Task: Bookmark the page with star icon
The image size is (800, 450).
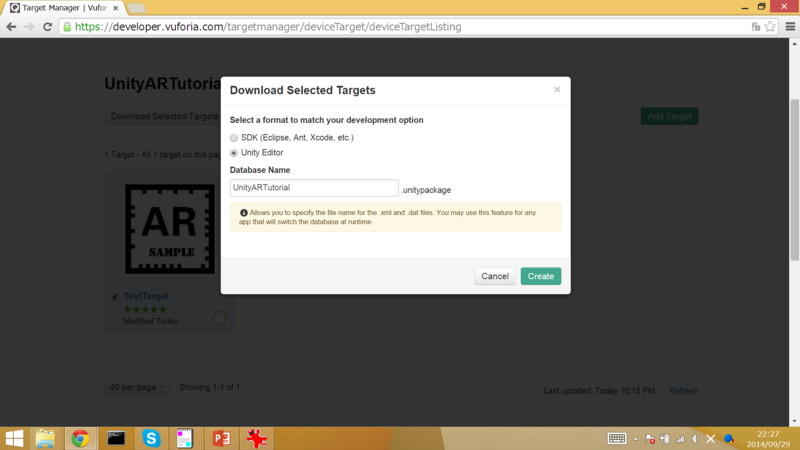Action: click(x=770, y=27)
